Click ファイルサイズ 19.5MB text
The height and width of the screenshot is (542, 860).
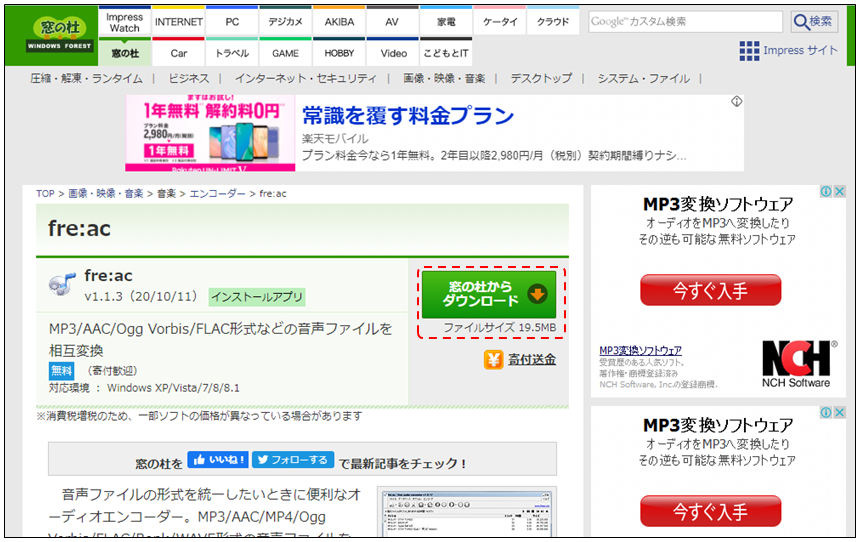[x=500, y=328]
